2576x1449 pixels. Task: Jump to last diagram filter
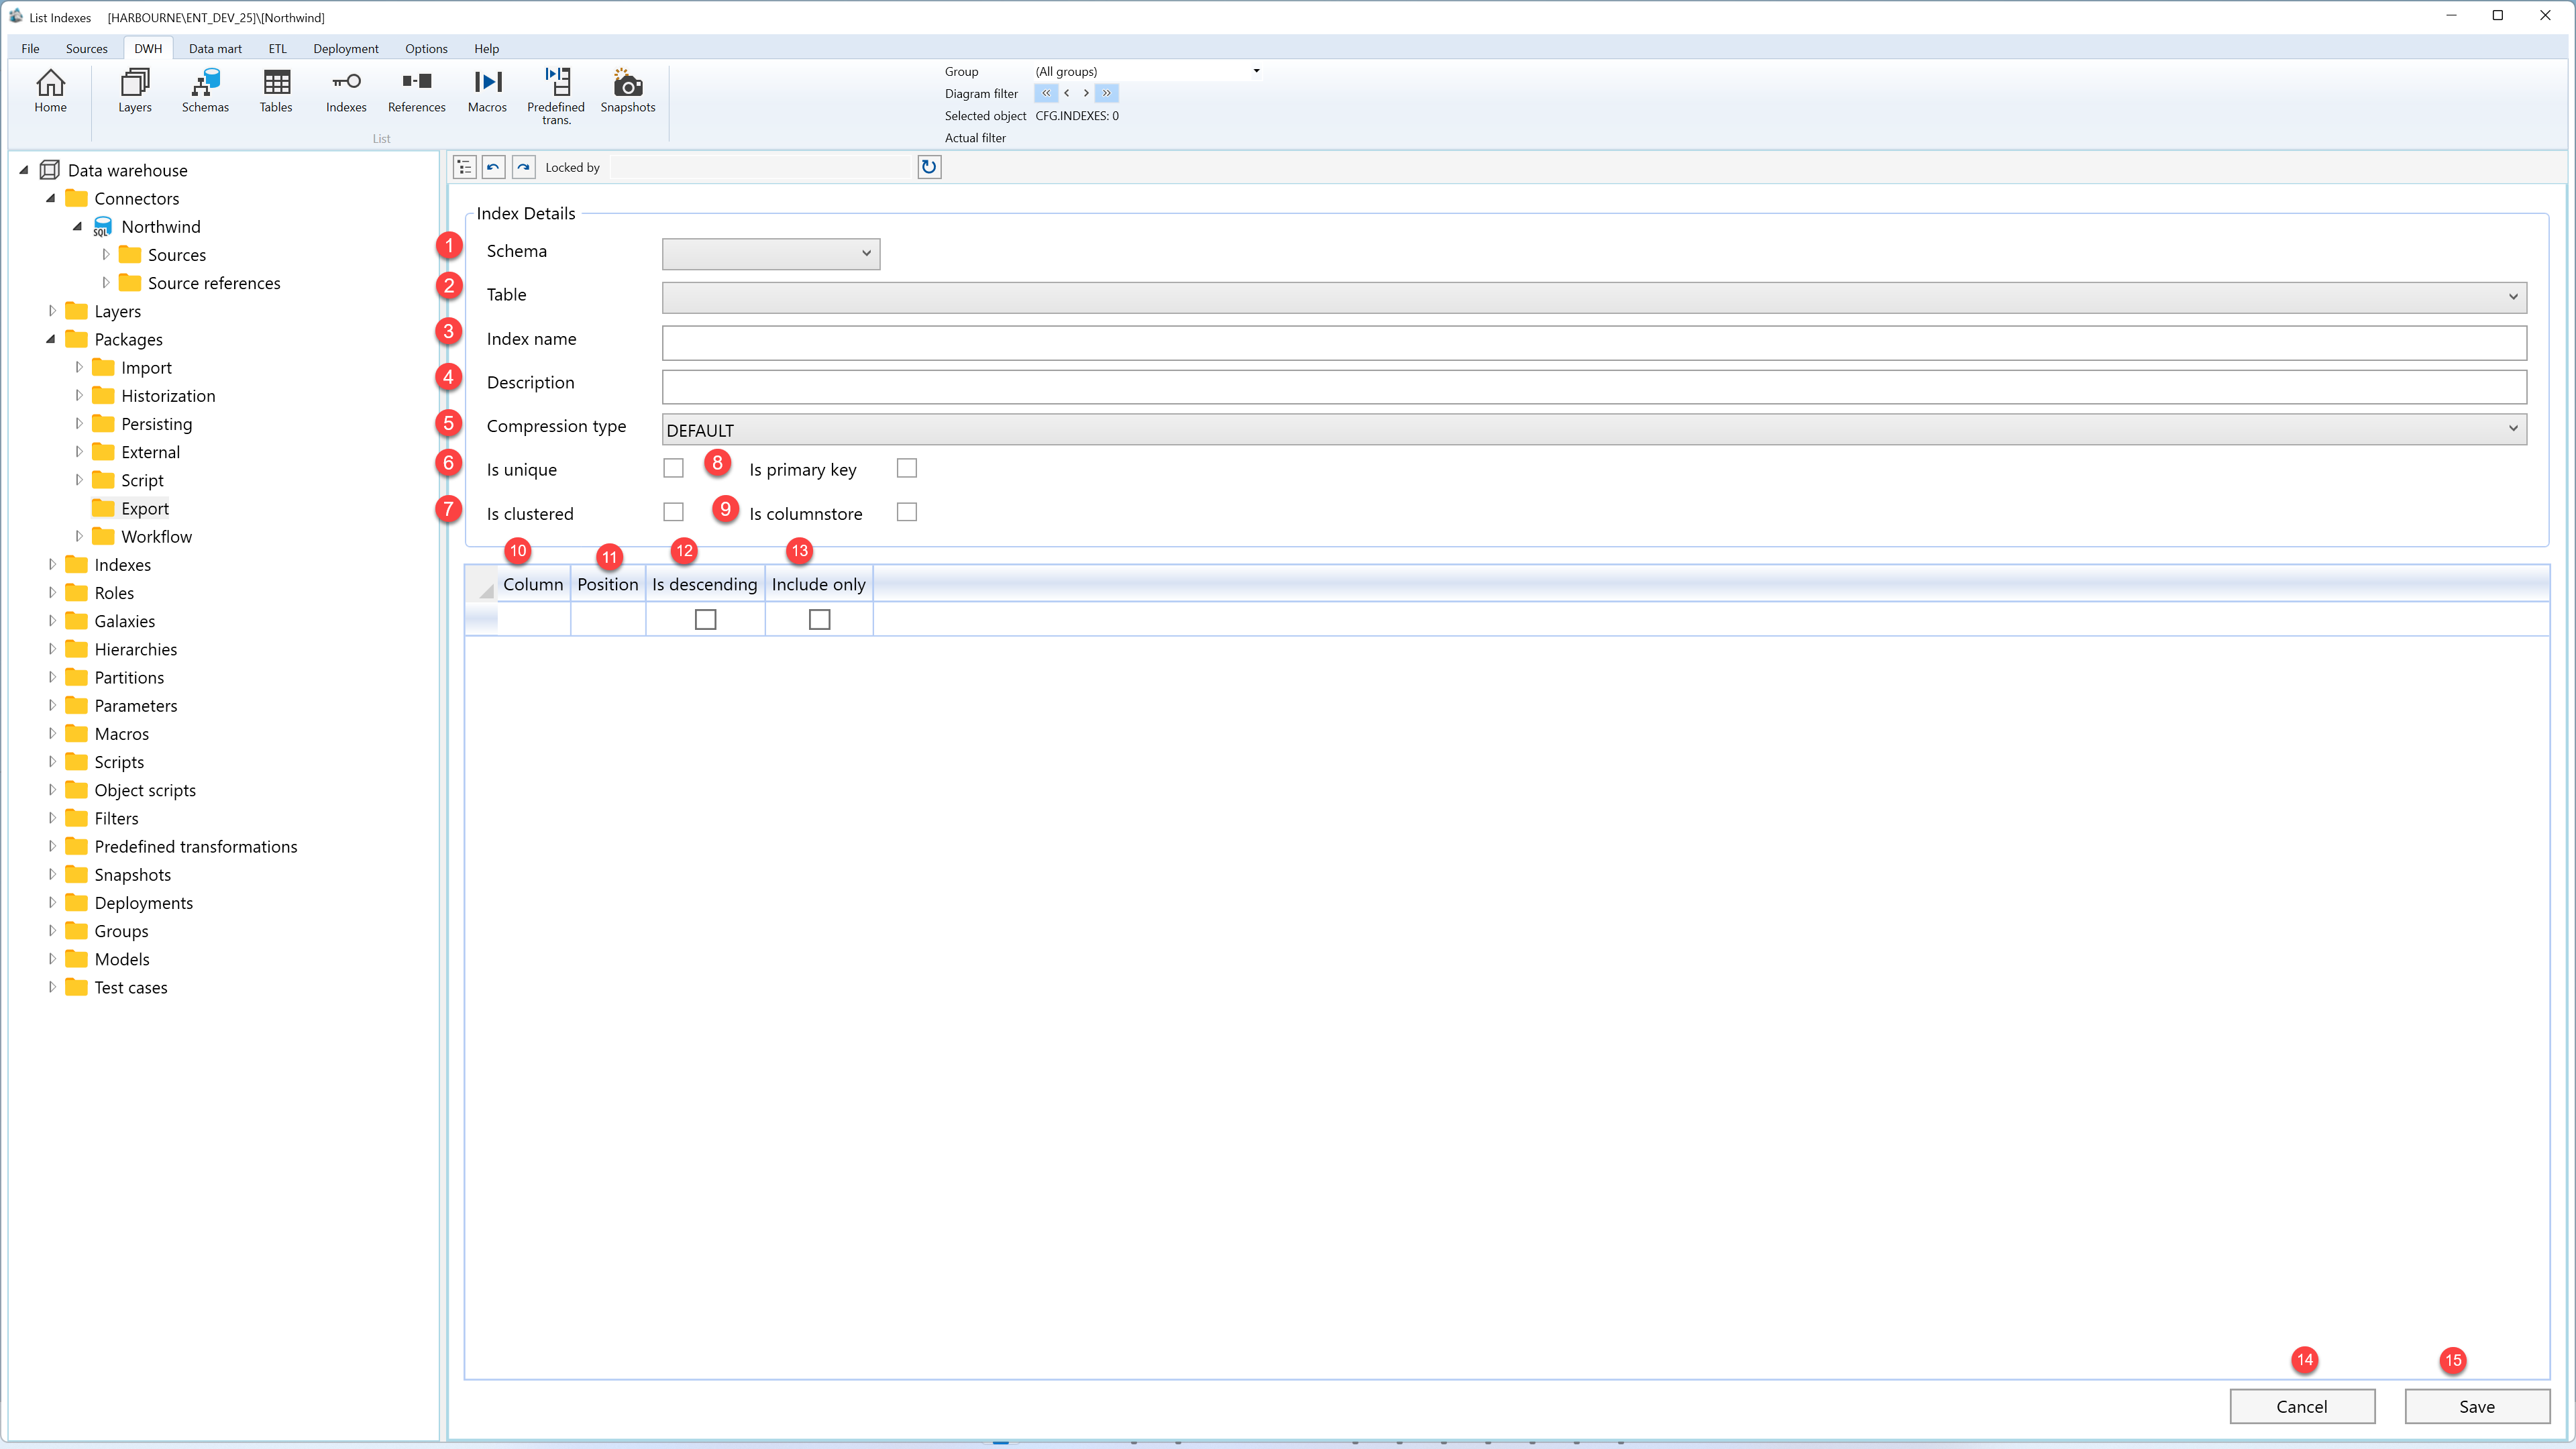(1106, 93)
